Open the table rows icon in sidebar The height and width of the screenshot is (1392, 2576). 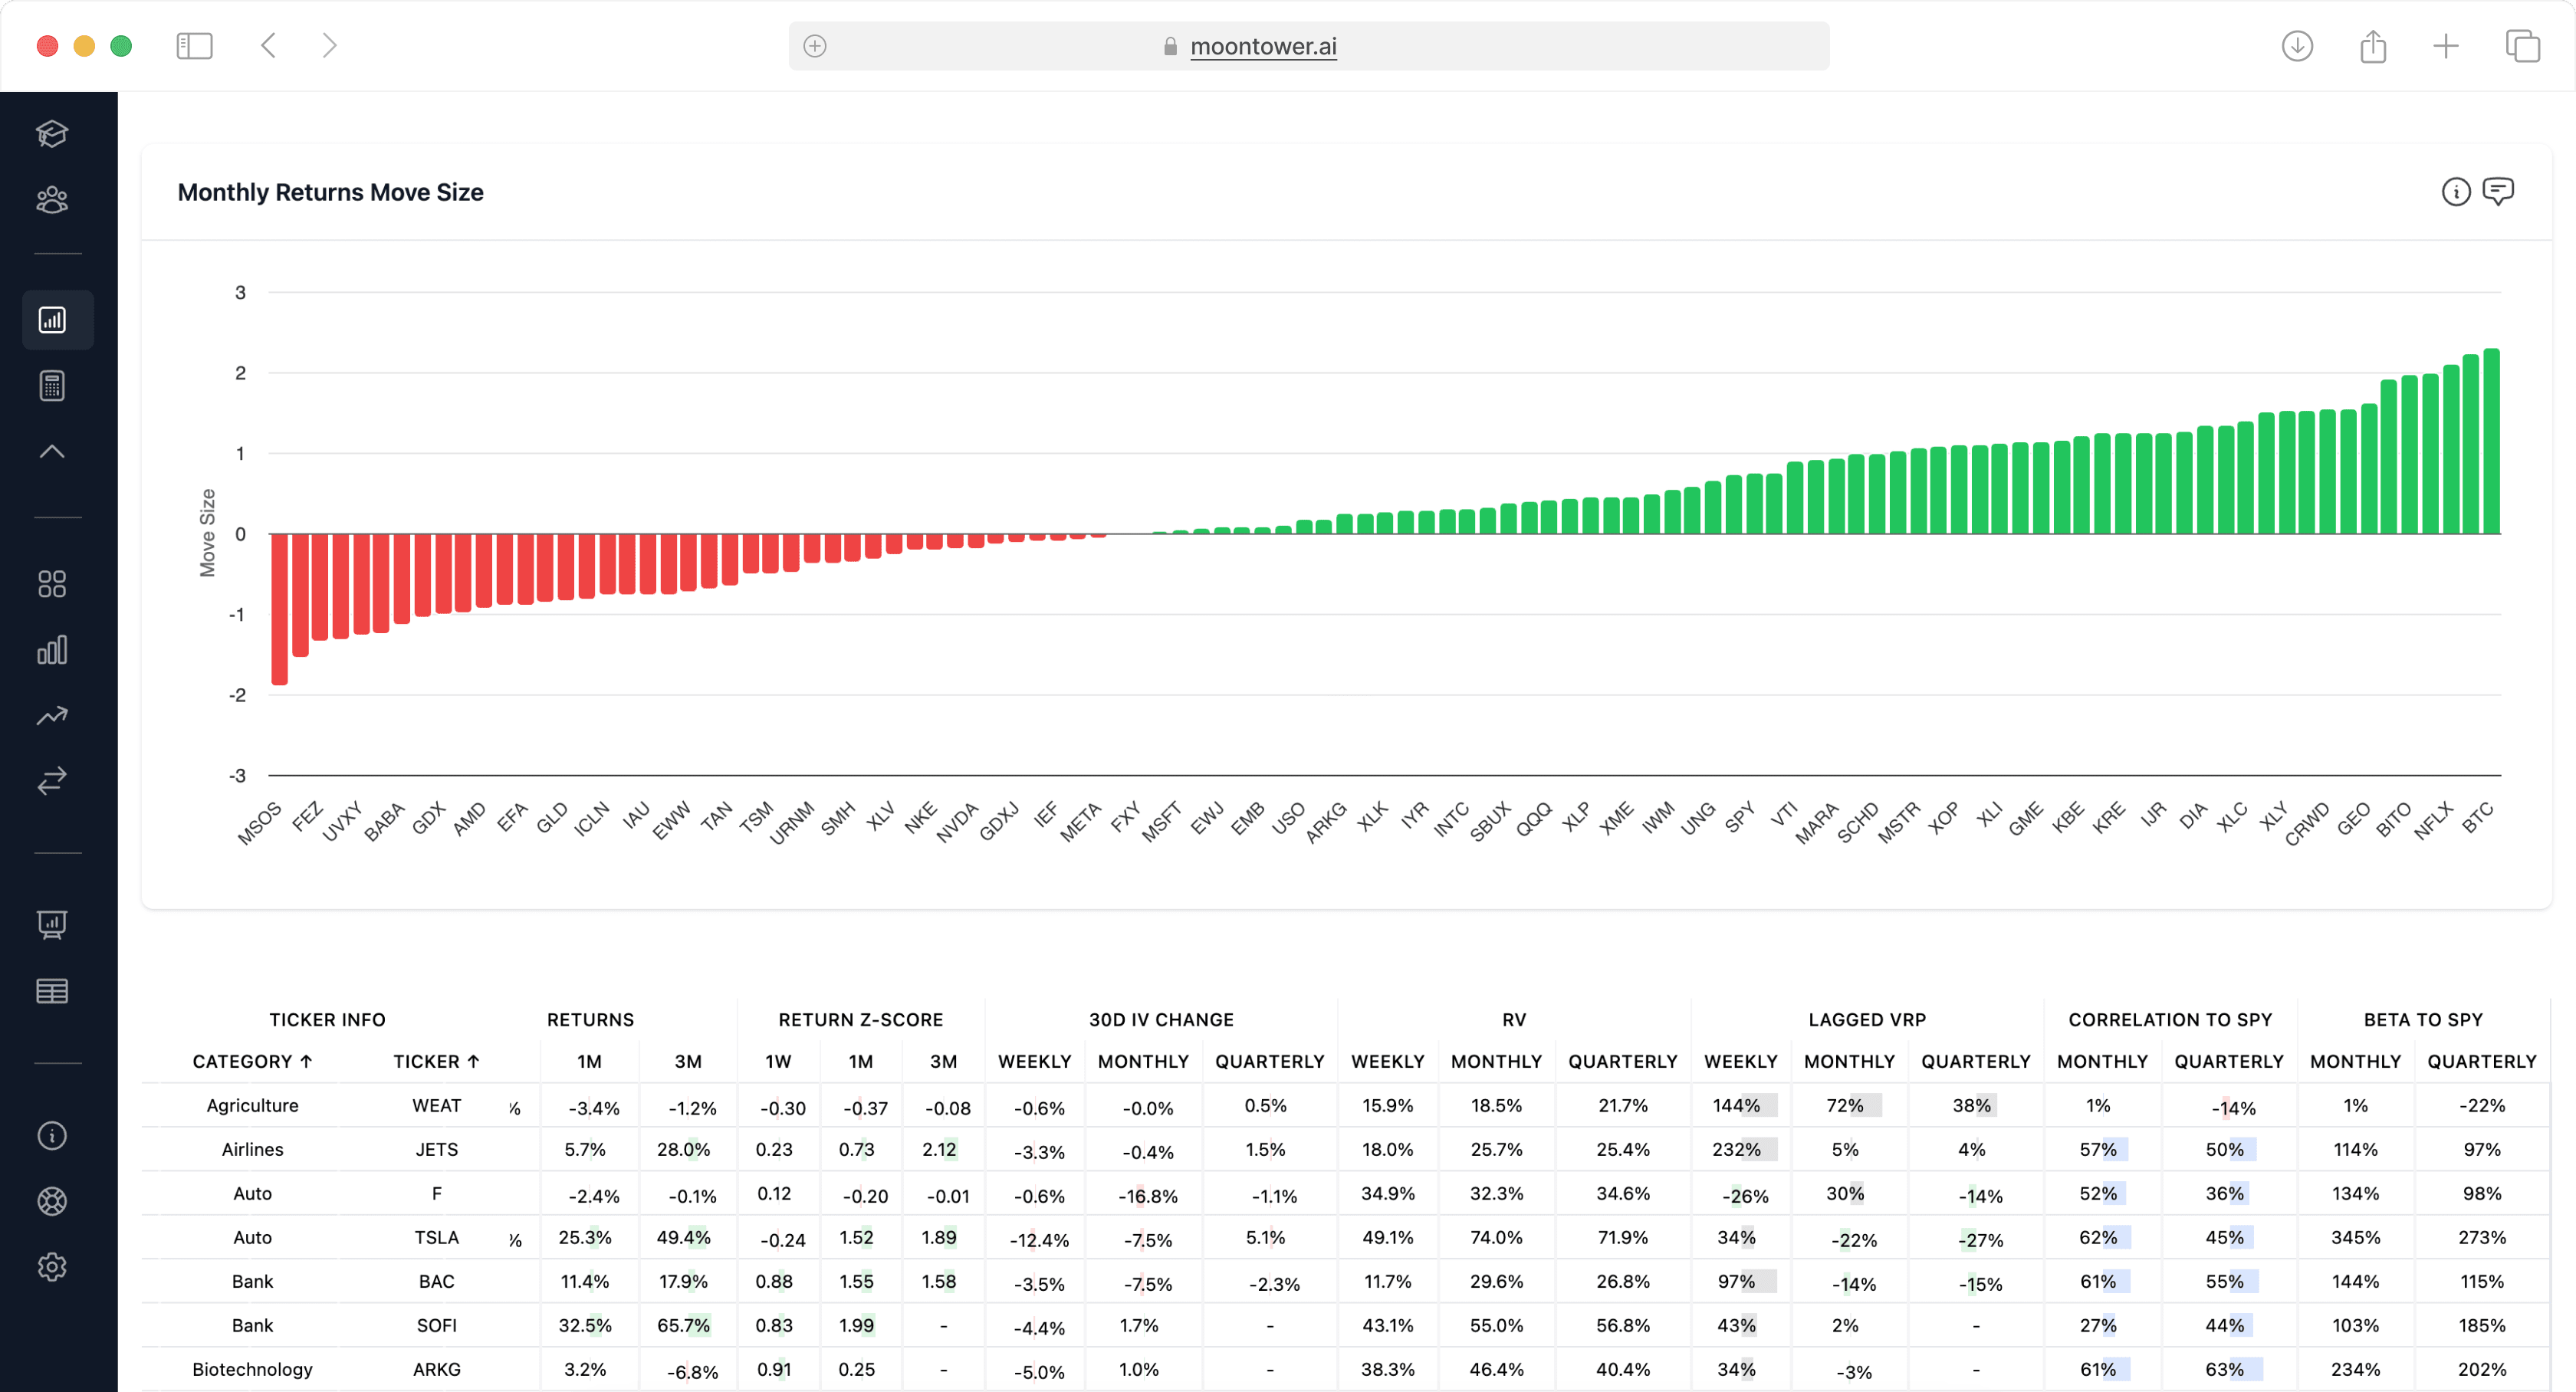[52, 991]
